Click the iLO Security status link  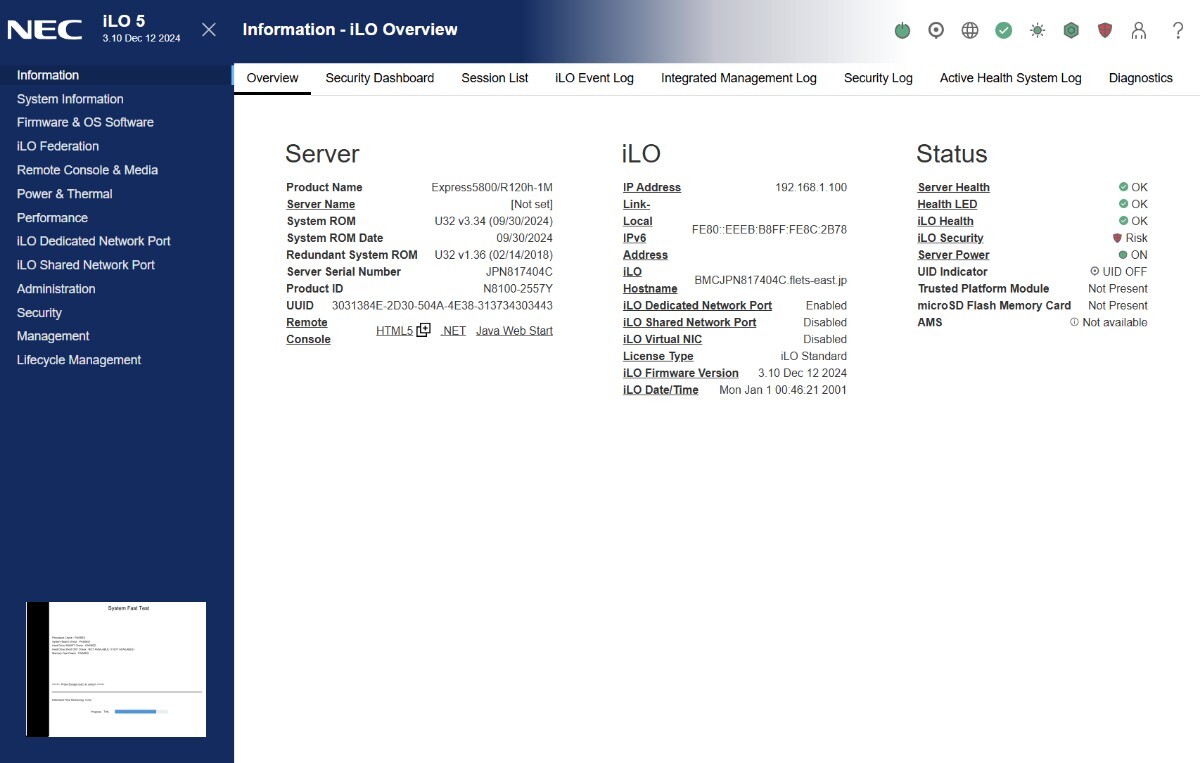pos(950,238)
